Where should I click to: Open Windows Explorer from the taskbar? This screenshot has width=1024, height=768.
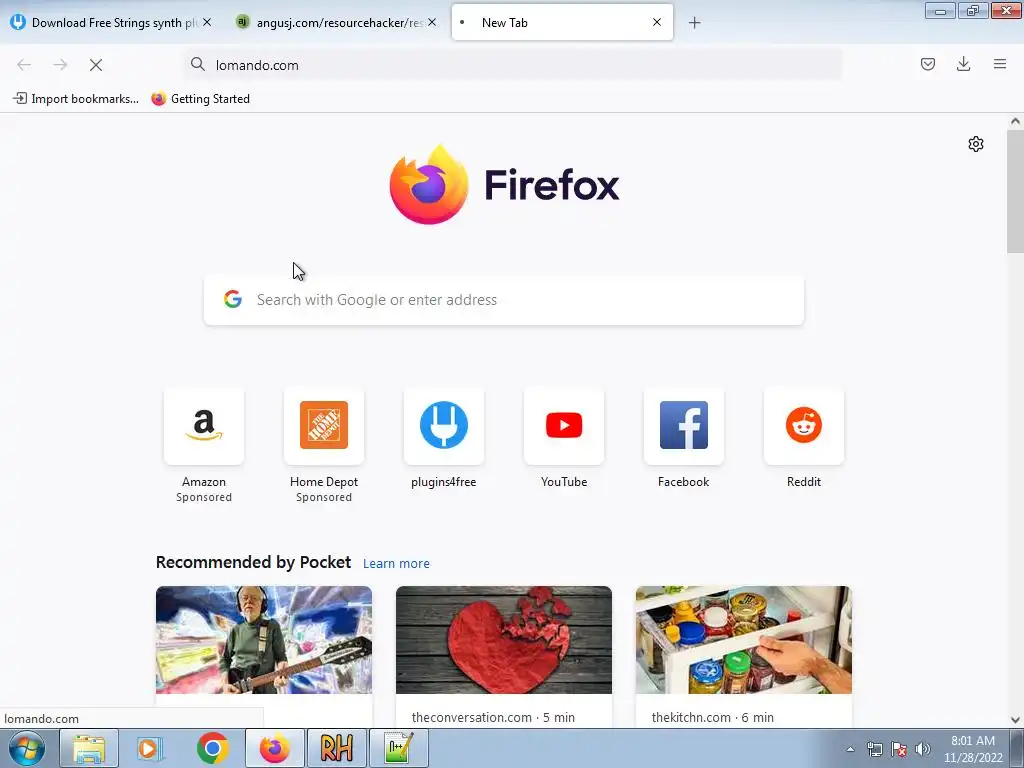tap(89, 748)
